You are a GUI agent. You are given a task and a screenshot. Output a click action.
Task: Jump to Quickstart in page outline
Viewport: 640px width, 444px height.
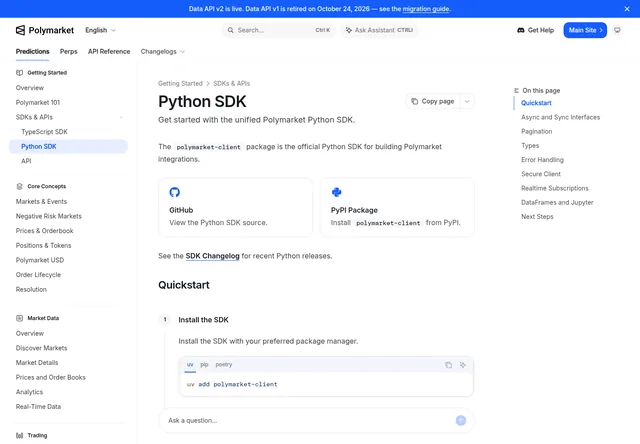(536, 103)
